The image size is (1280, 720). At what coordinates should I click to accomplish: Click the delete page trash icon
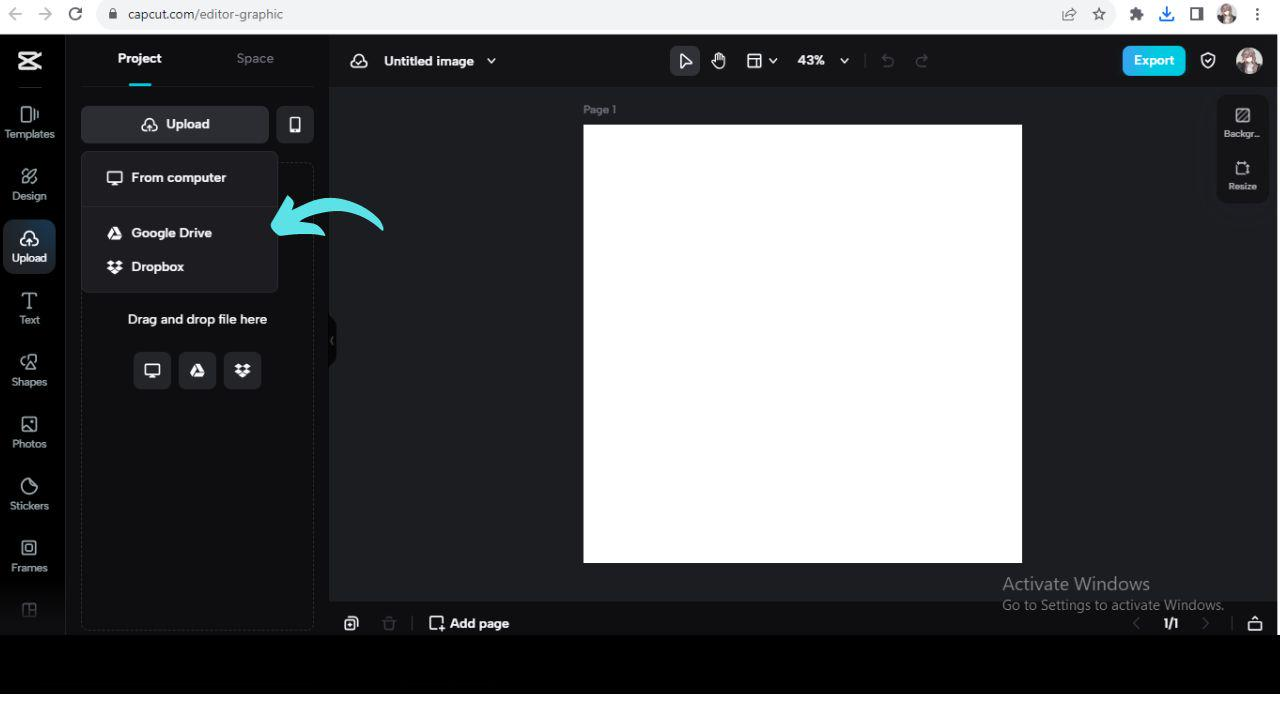tap(389, 623)
